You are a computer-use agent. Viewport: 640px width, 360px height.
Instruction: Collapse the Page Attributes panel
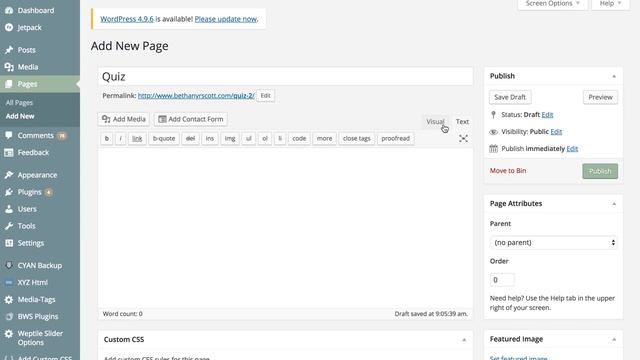click(x=614, y=204)
